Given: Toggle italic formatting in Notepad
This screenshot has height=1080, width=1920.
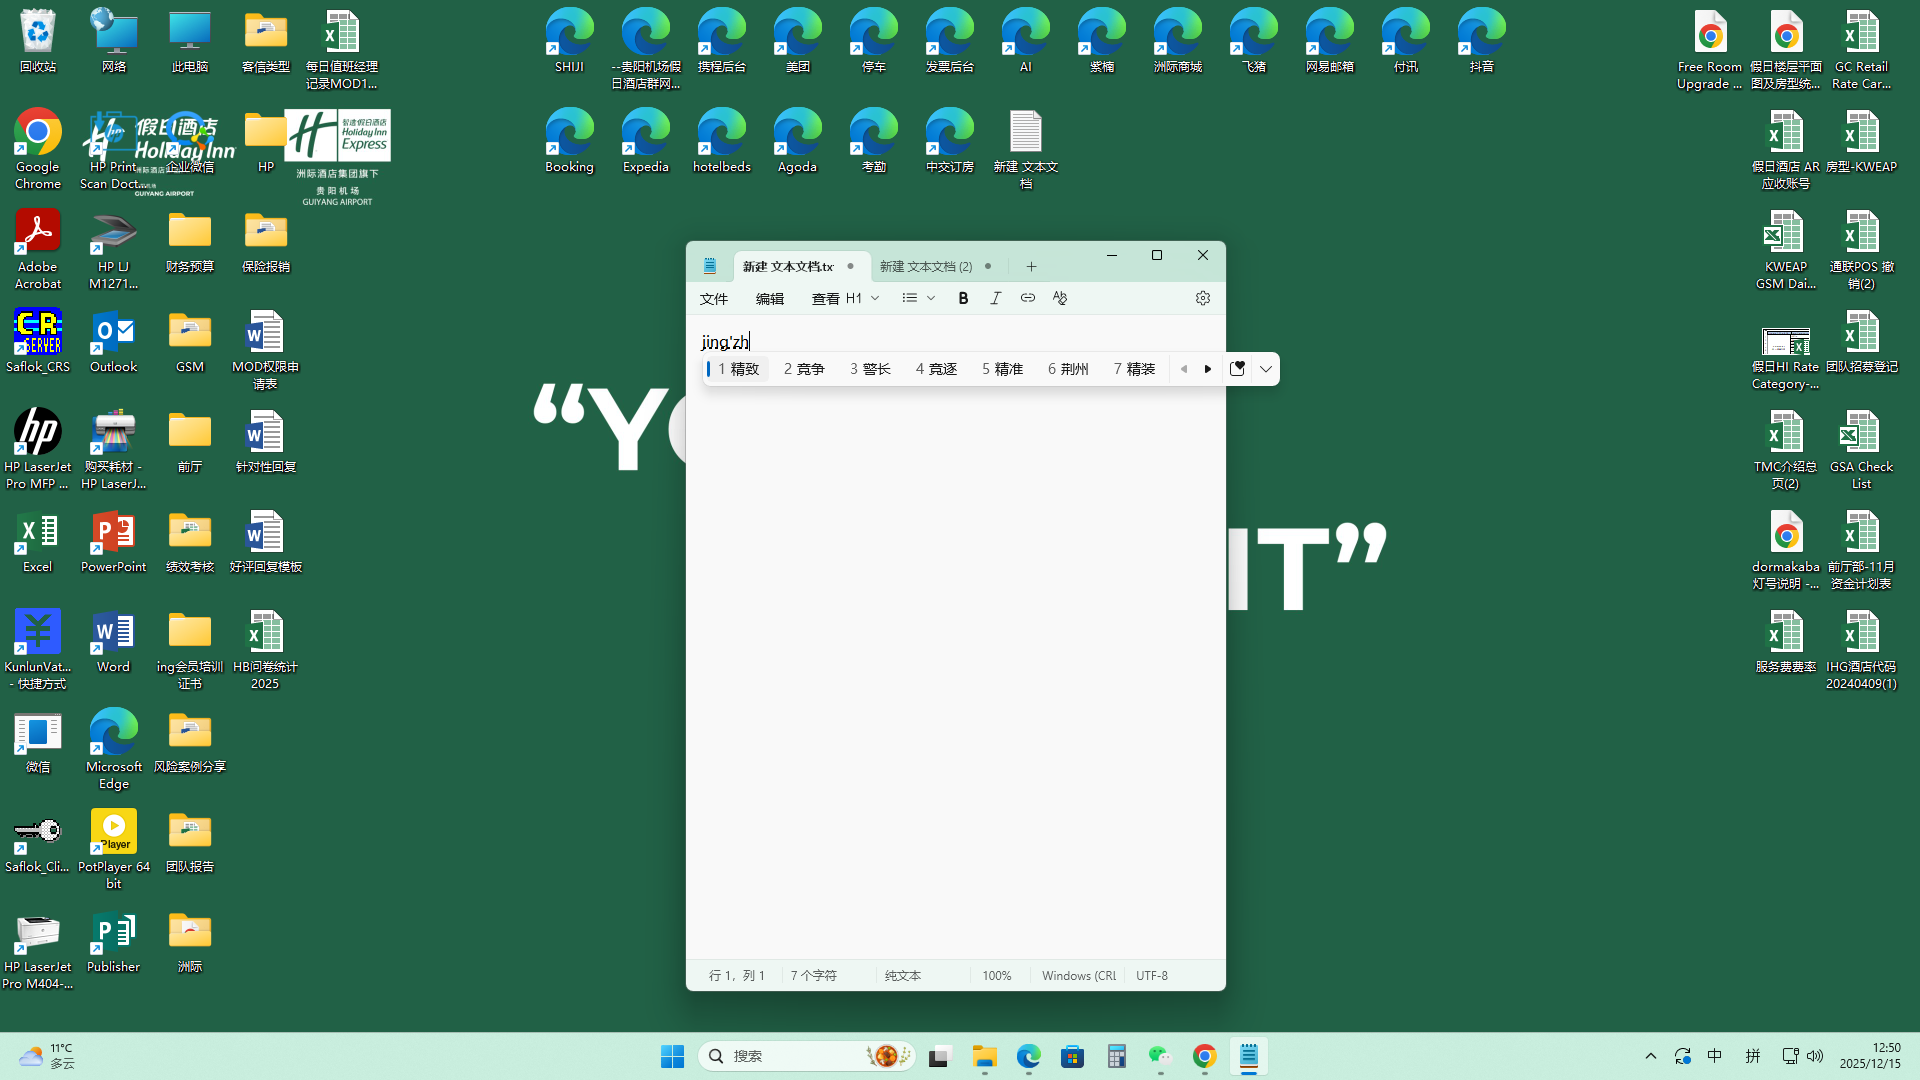Looking at the screenshot, I should [995, 298].
